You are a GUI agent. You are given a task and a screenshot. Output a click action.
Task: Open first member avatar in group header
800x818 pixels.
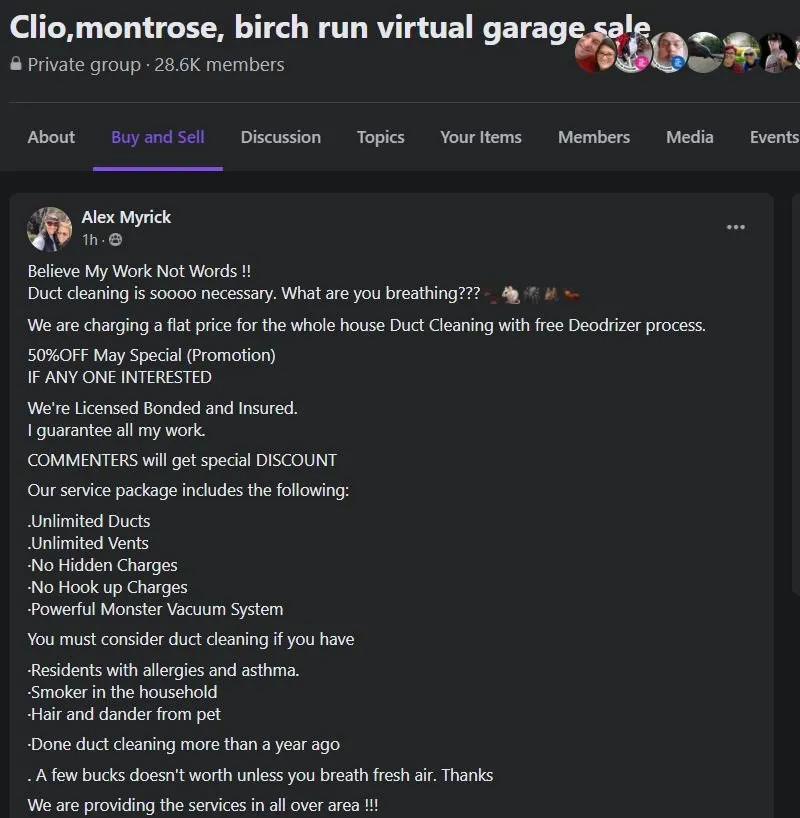tap(595, 52)
